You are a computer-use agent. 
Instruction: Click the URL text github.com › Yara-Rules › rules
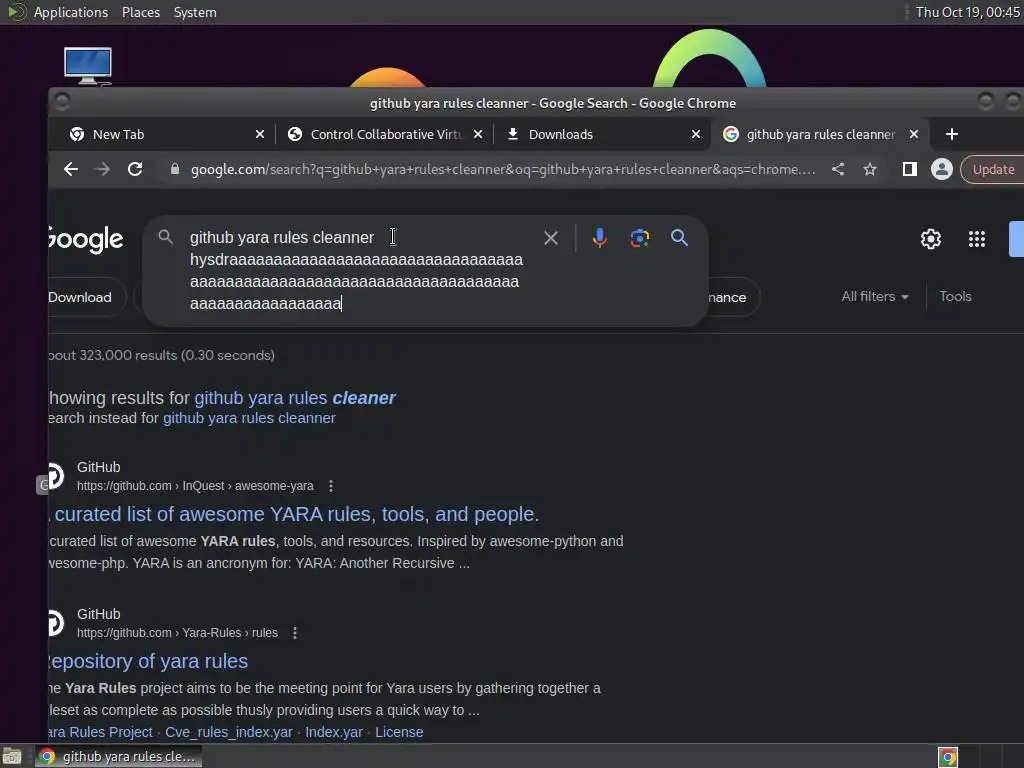(177, 633)
